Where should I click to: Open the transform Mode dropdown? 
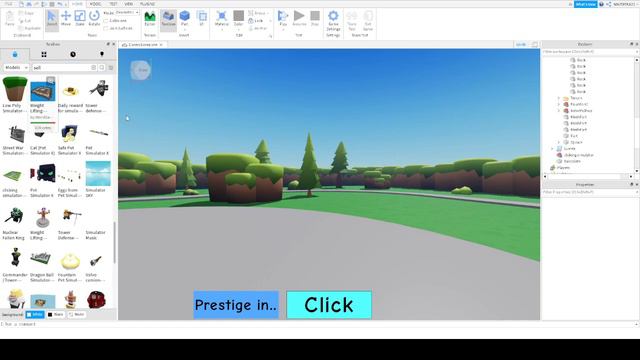(x=127, y=12)
